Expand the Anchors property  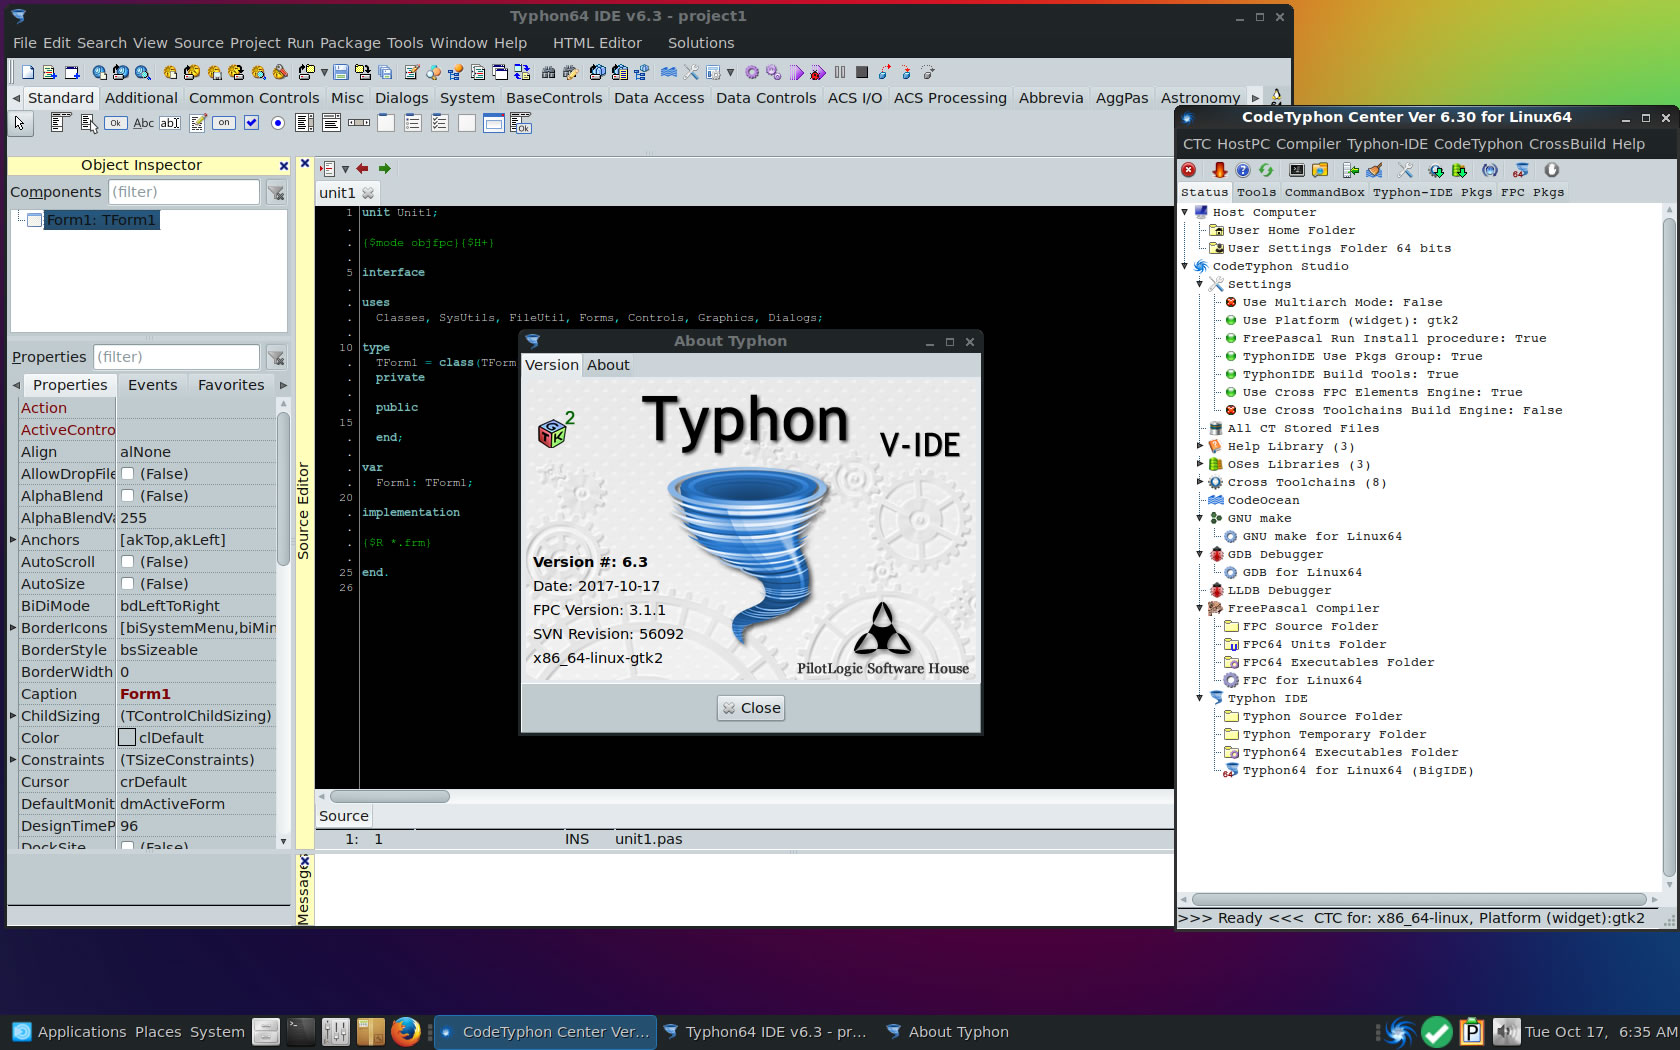[13, 540]
